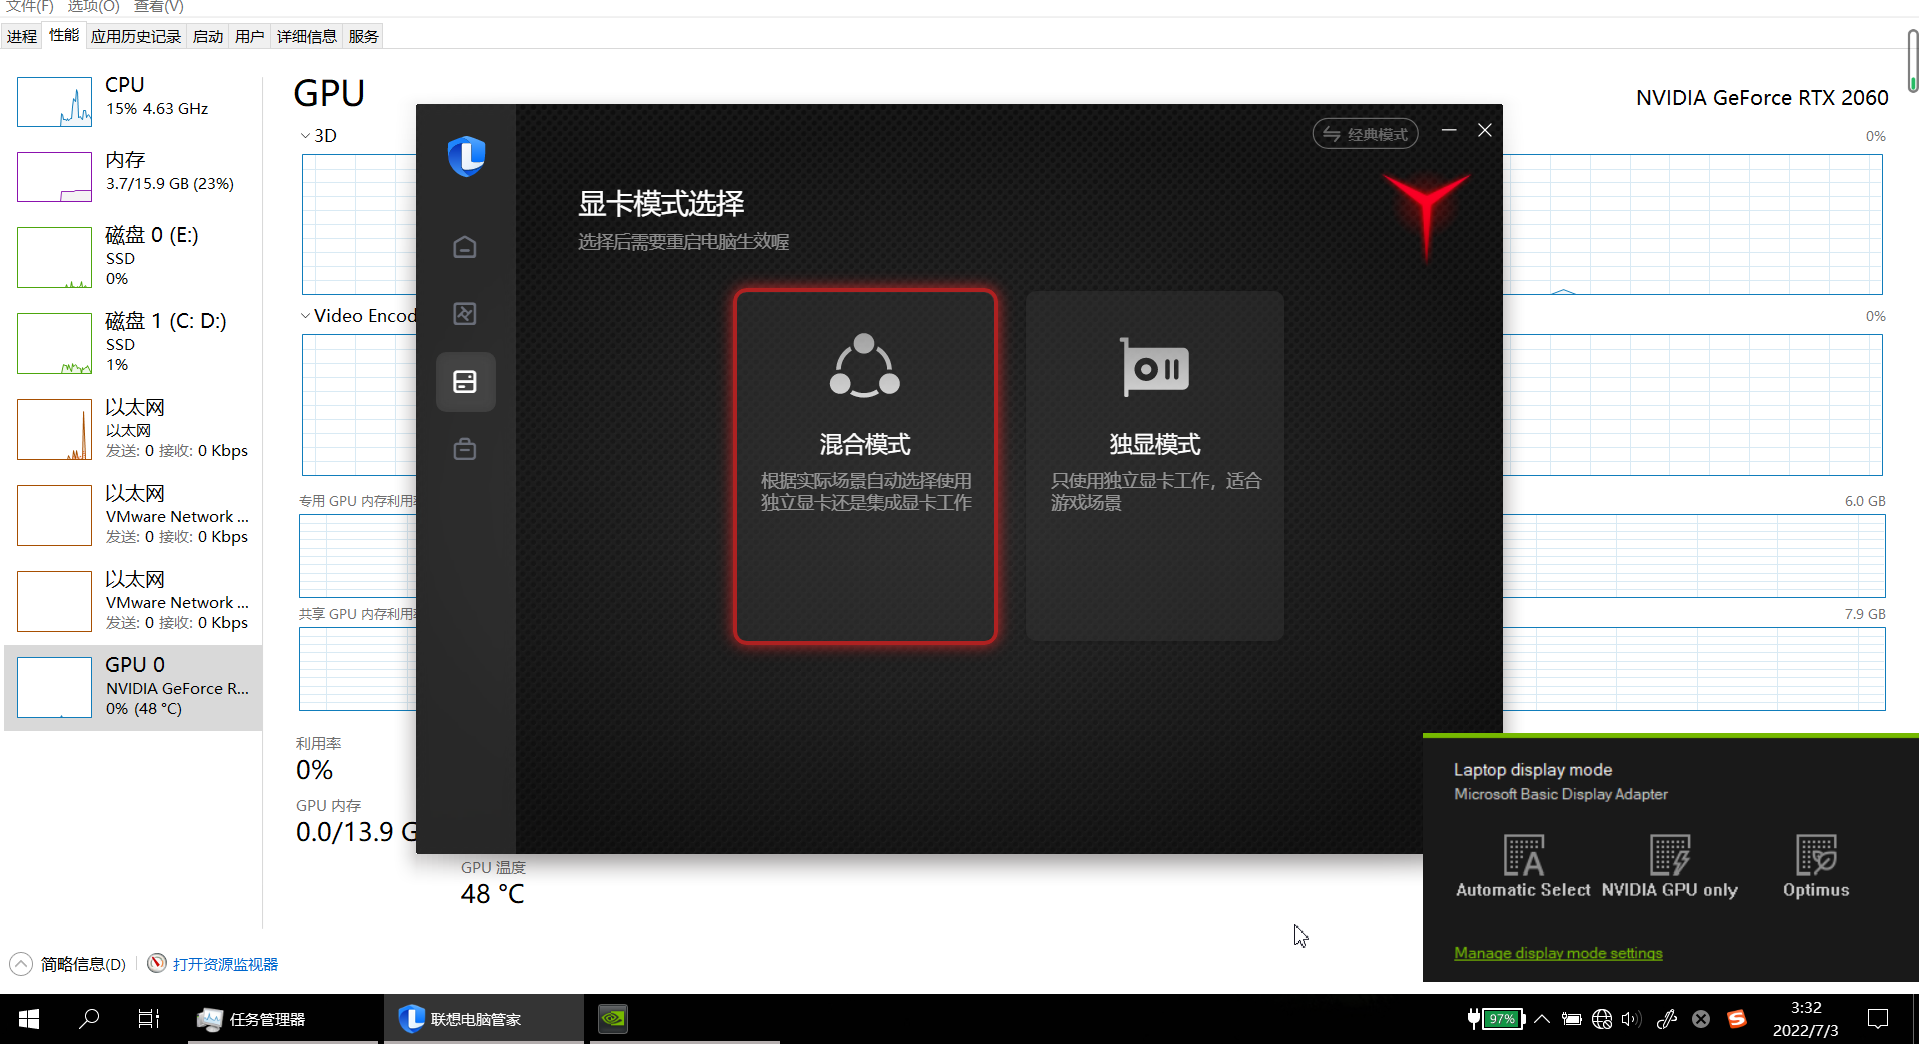Click Sogou input method tray icon
The width and height of the screenshot is (1919, 1044).
click(x=1737, y=1019)
